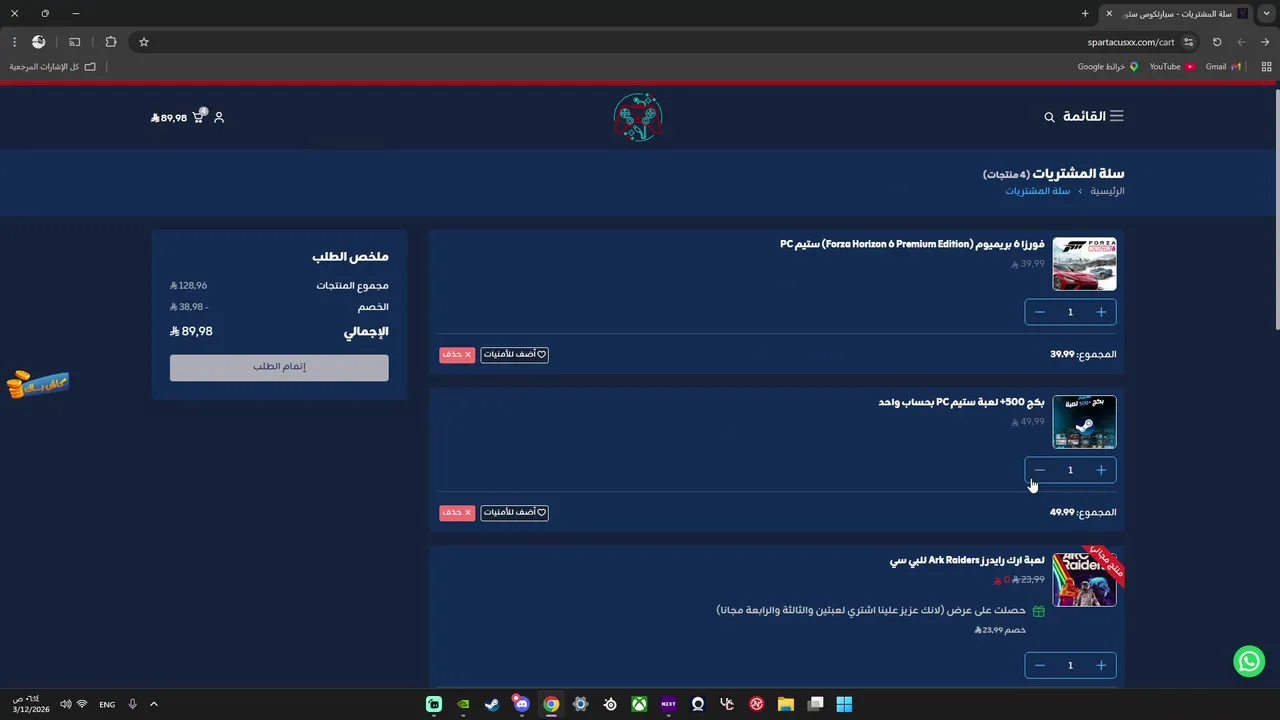The image size is (1280, 720).
Task: Click the gift offer icon under Ark Raiders
Action: [1038, 611]
